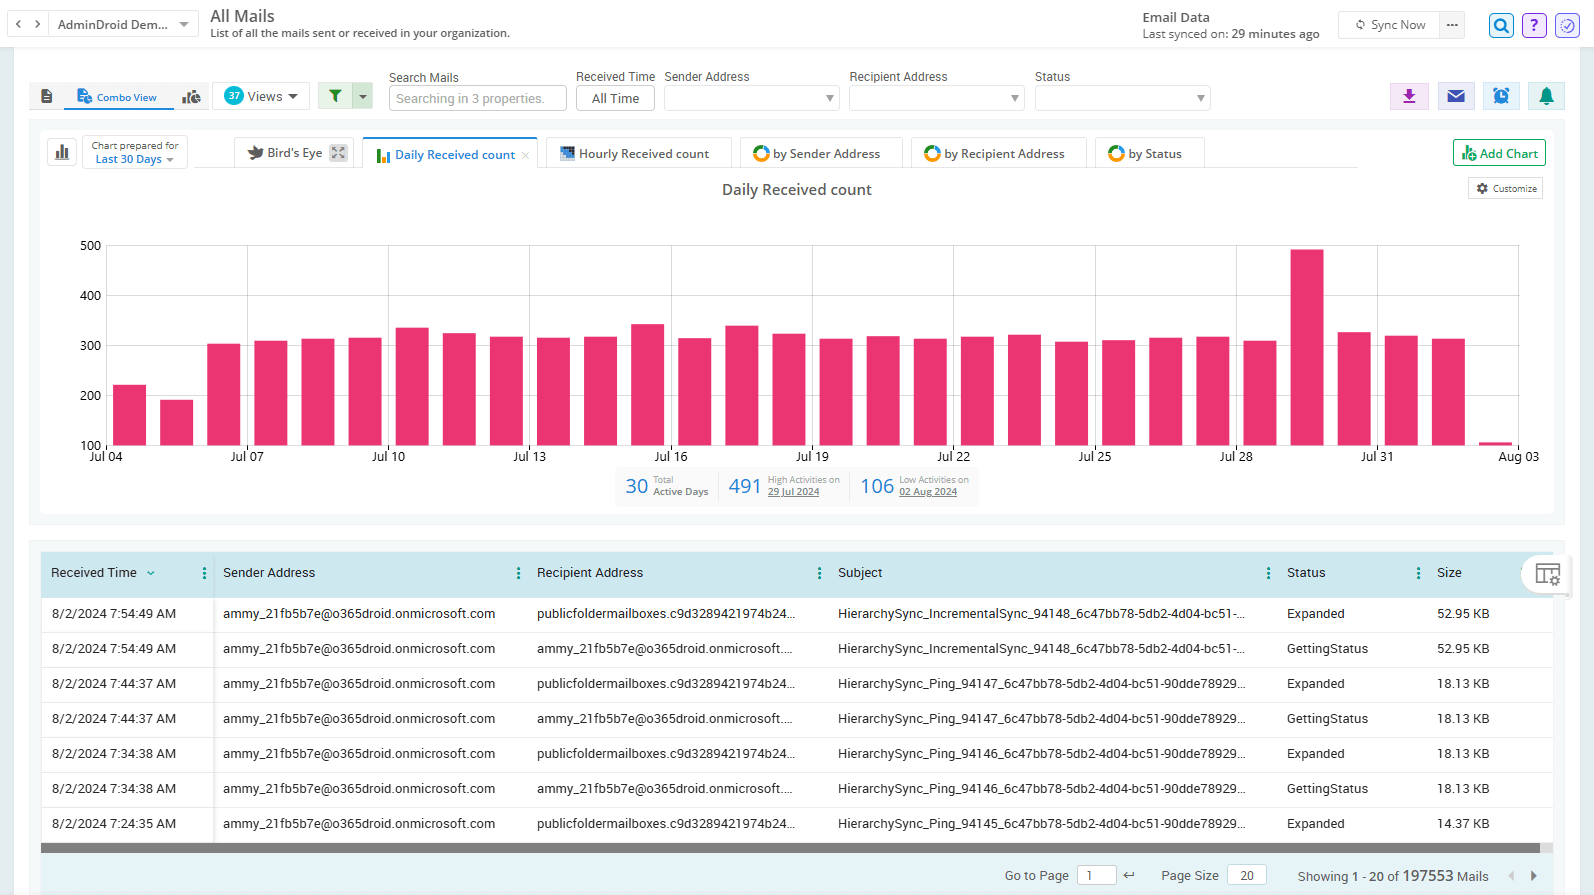Open the Status filter dropdown
Image resolution: width=1594 pixels, height=895 pixels.
[1122, 98]
